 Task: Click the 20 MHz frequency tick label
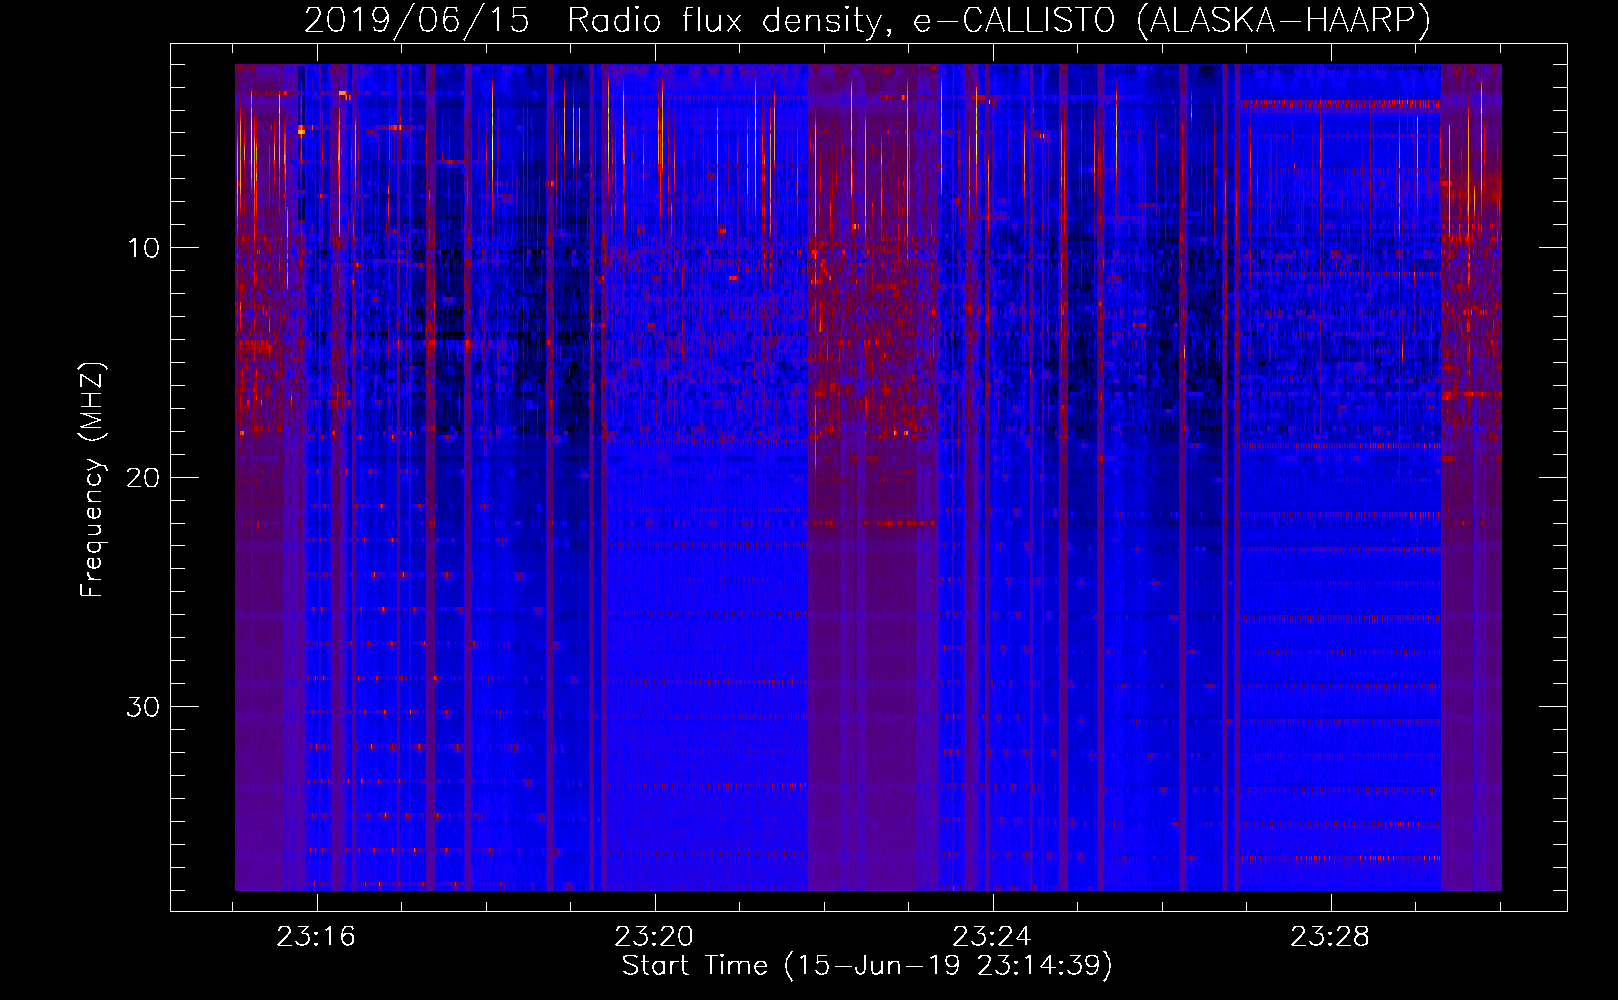144,477
